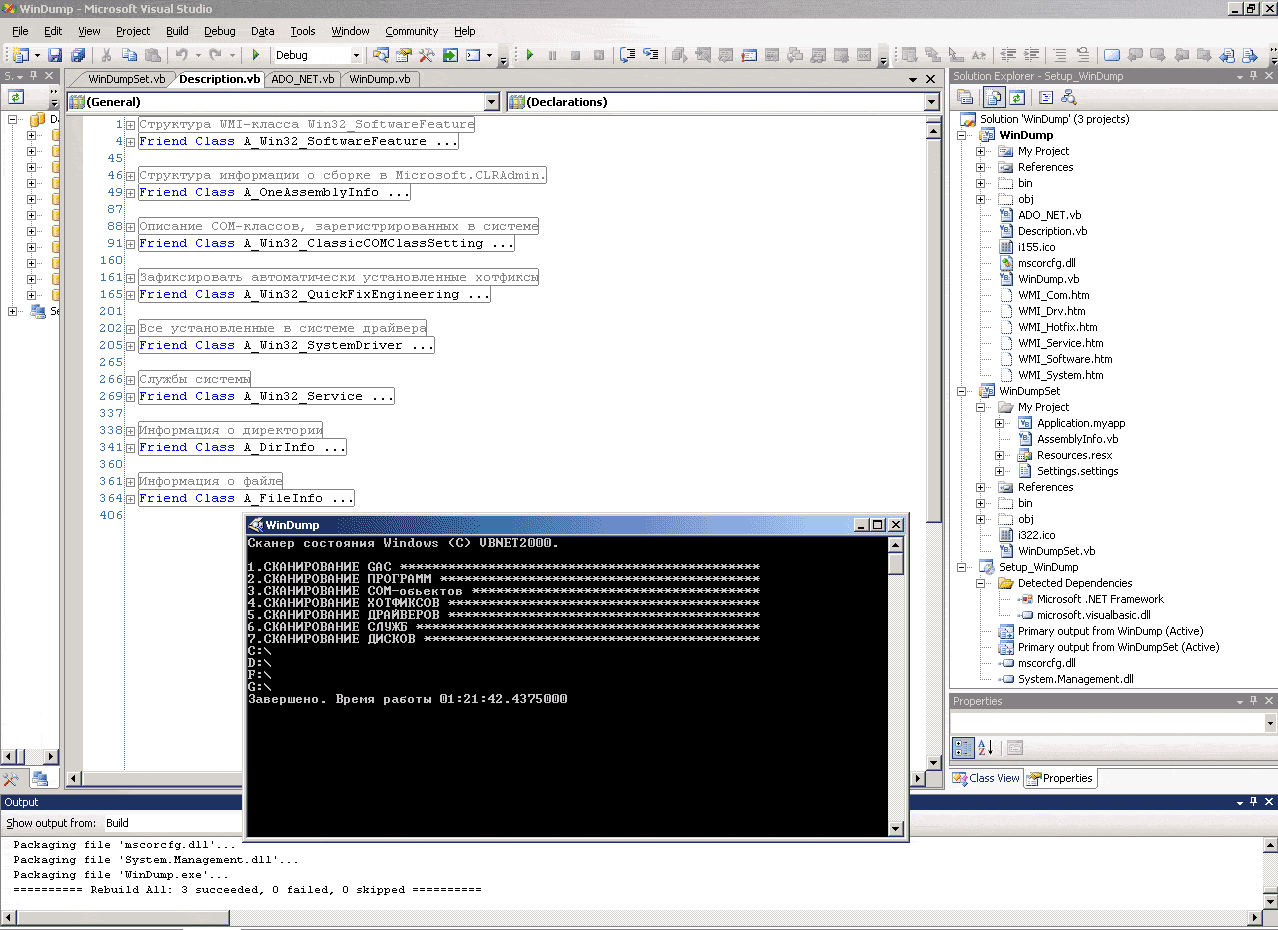
Task: Click refresh icon in left panel
Action: click(16, 97)
